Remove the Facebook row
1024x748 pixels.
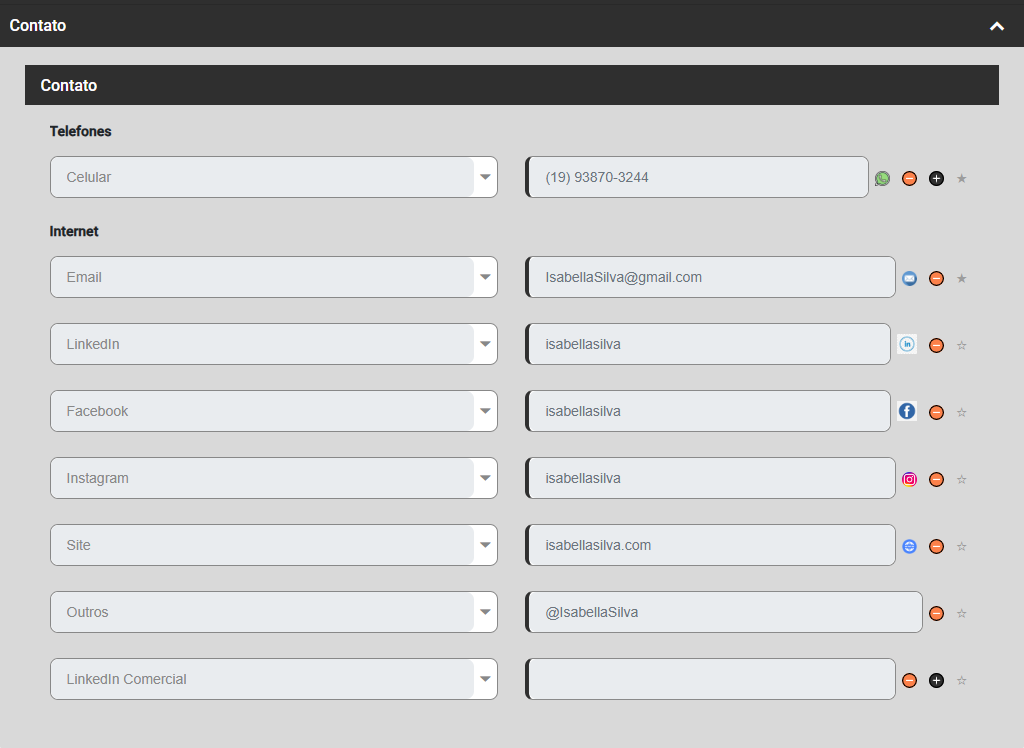tap(936, 412)
